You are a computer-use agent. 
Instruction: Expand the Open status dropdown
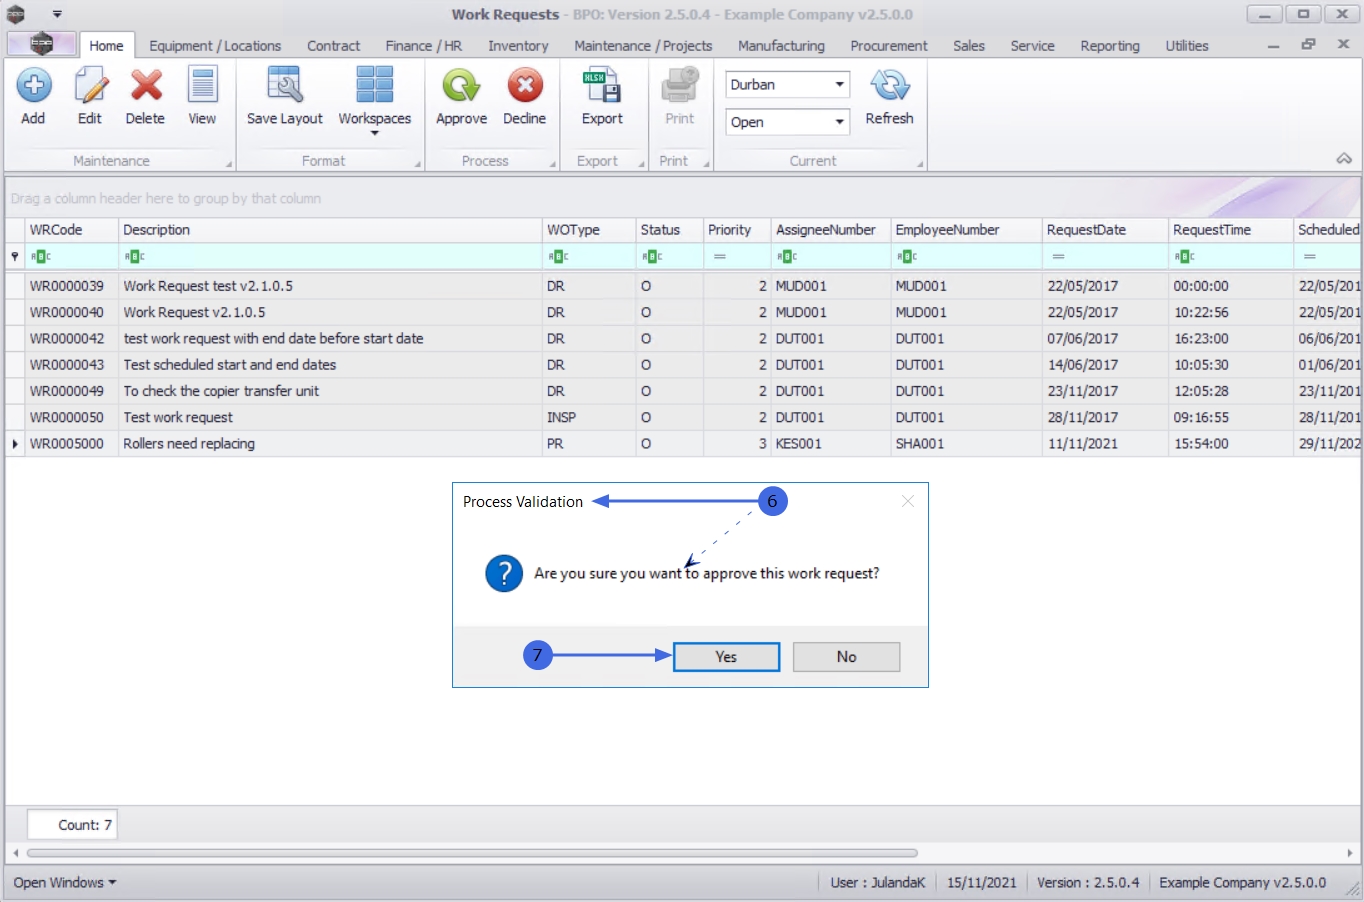click(839, 122)
